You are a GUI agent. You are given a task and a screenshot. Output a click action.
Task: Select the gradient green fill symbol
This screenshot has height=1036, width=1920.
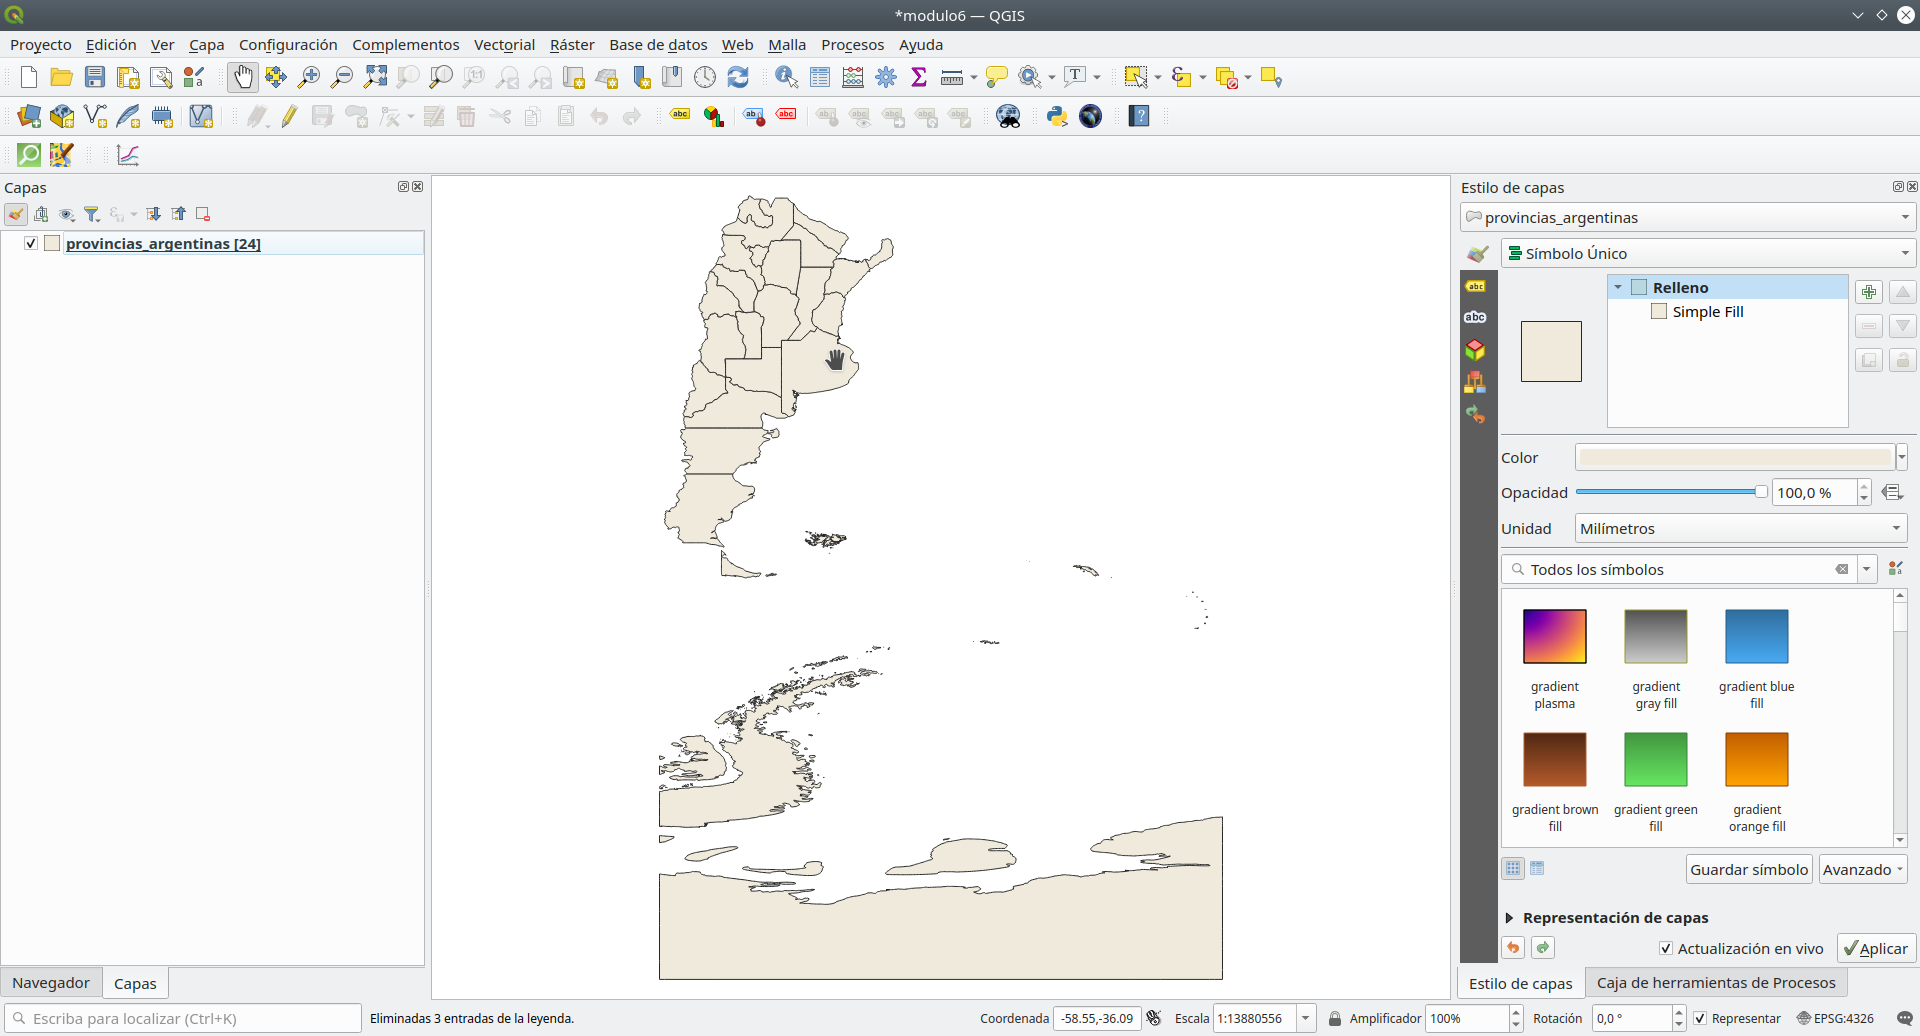(x=1655, y=782)
